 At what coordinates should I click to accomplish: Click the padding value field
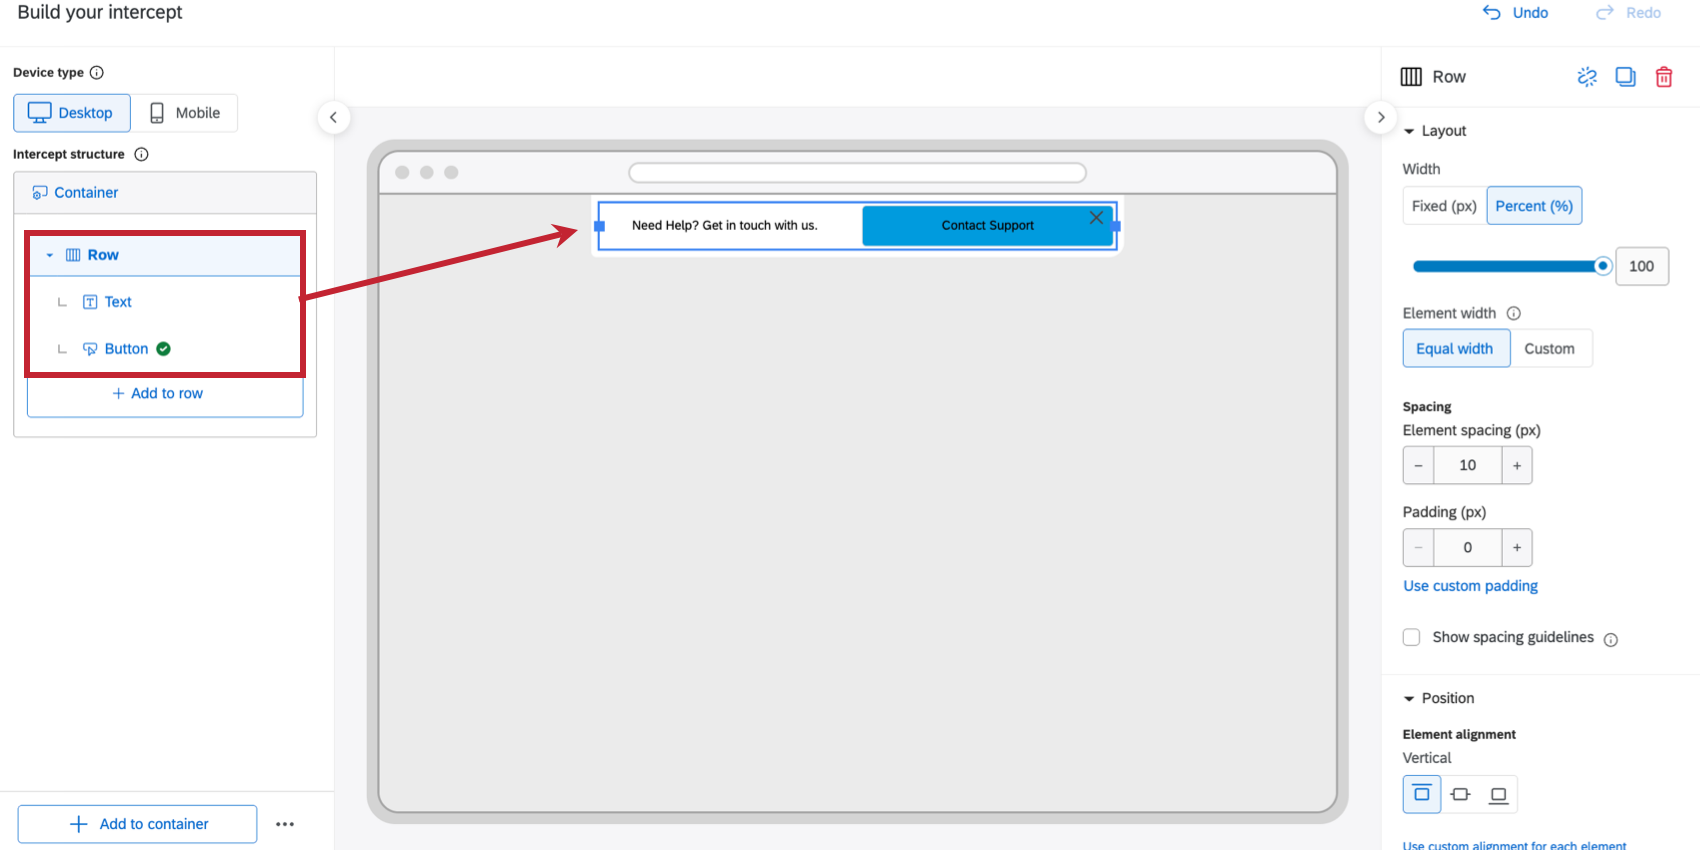pyautogui.click(x=1468, y=548)
